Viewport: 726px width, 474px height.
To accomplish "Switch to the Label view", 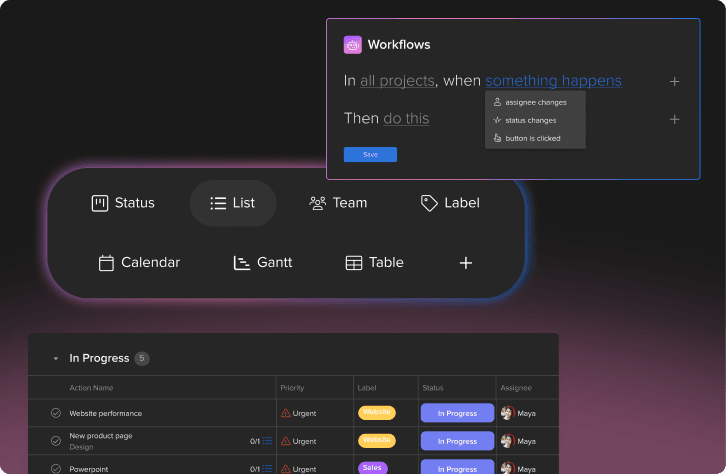I will pos(450,203).
